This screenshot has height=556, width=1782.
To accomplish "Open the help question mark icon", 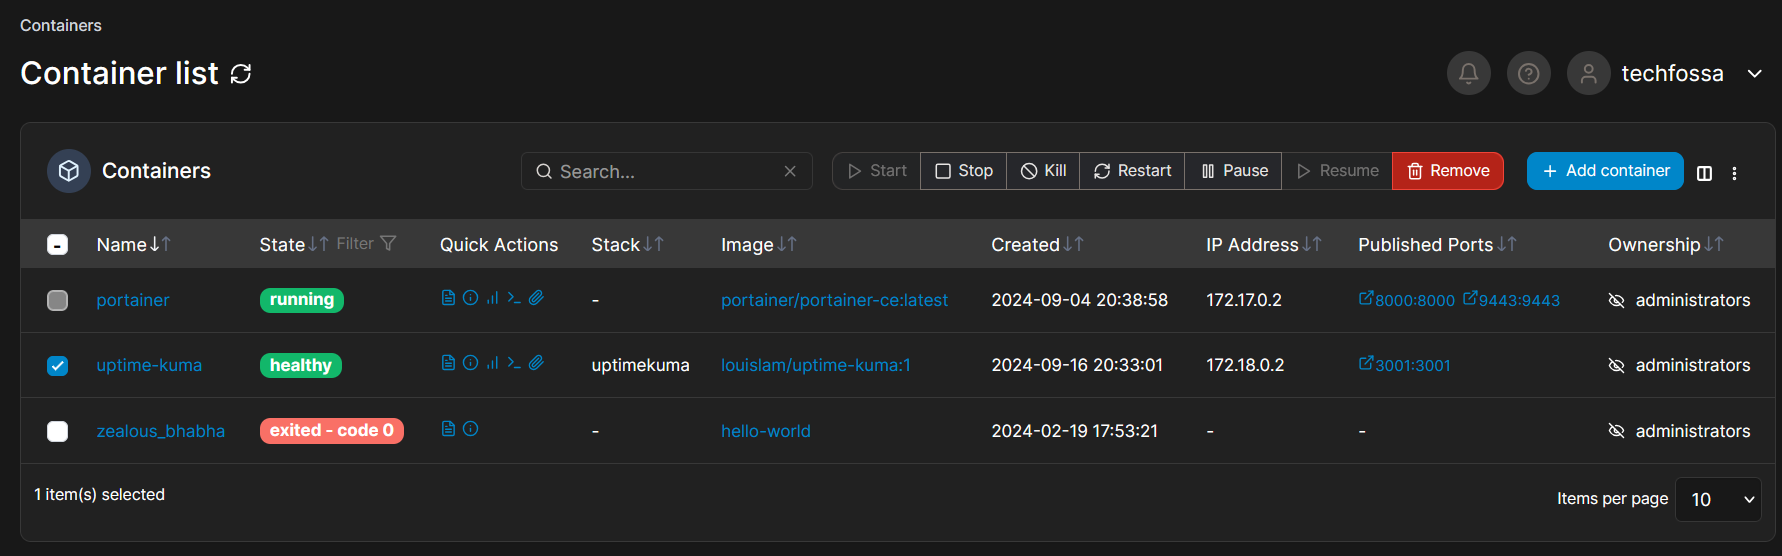I will [1528, 73].
